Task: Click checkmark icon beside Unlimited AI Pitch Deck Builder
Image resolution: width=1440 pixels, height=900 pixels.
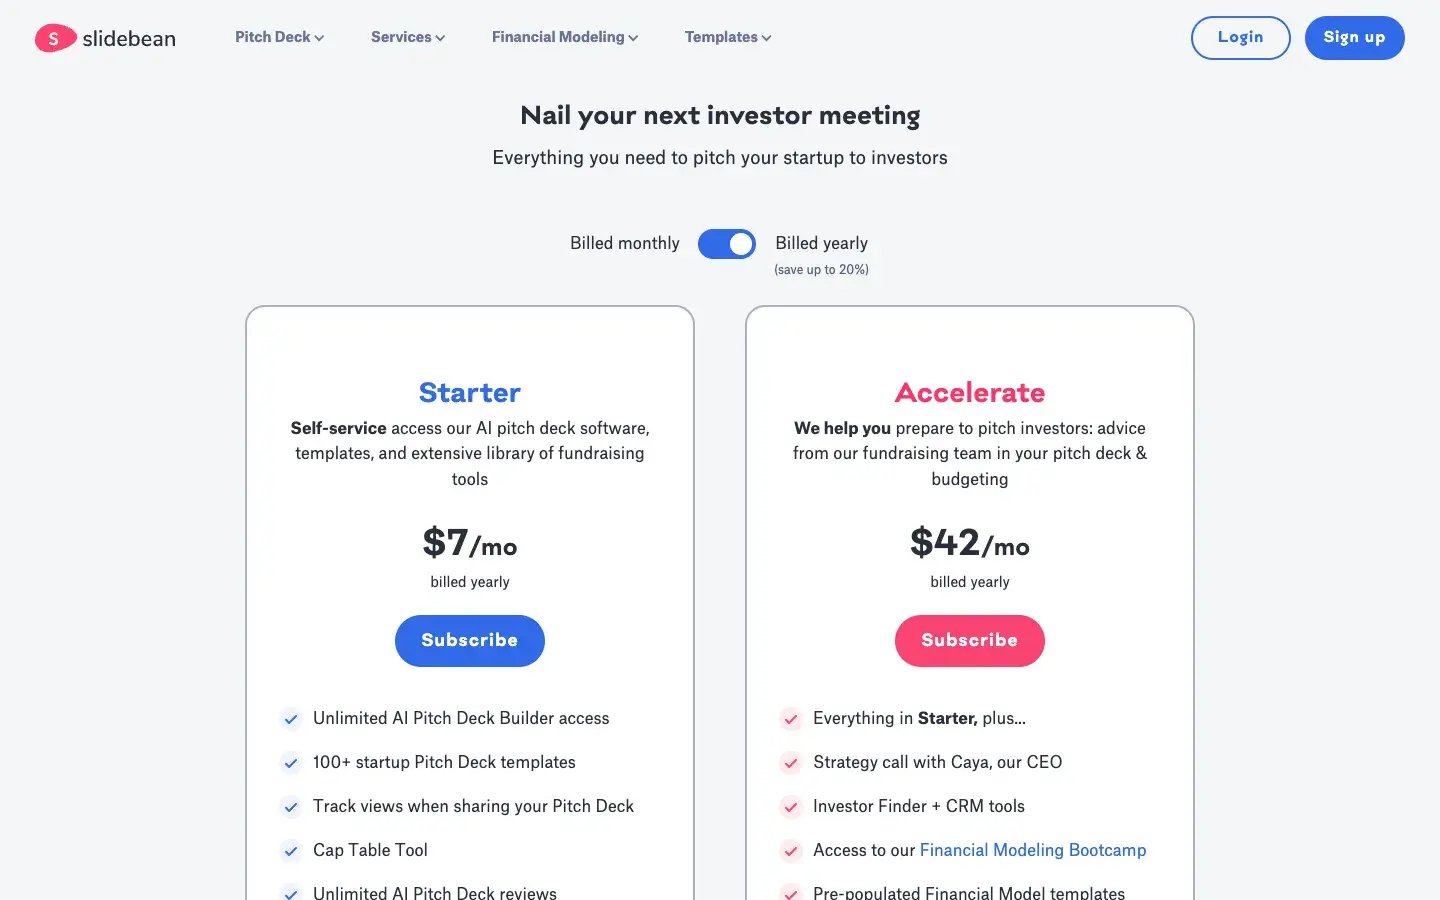Action: tap(291, 719)
